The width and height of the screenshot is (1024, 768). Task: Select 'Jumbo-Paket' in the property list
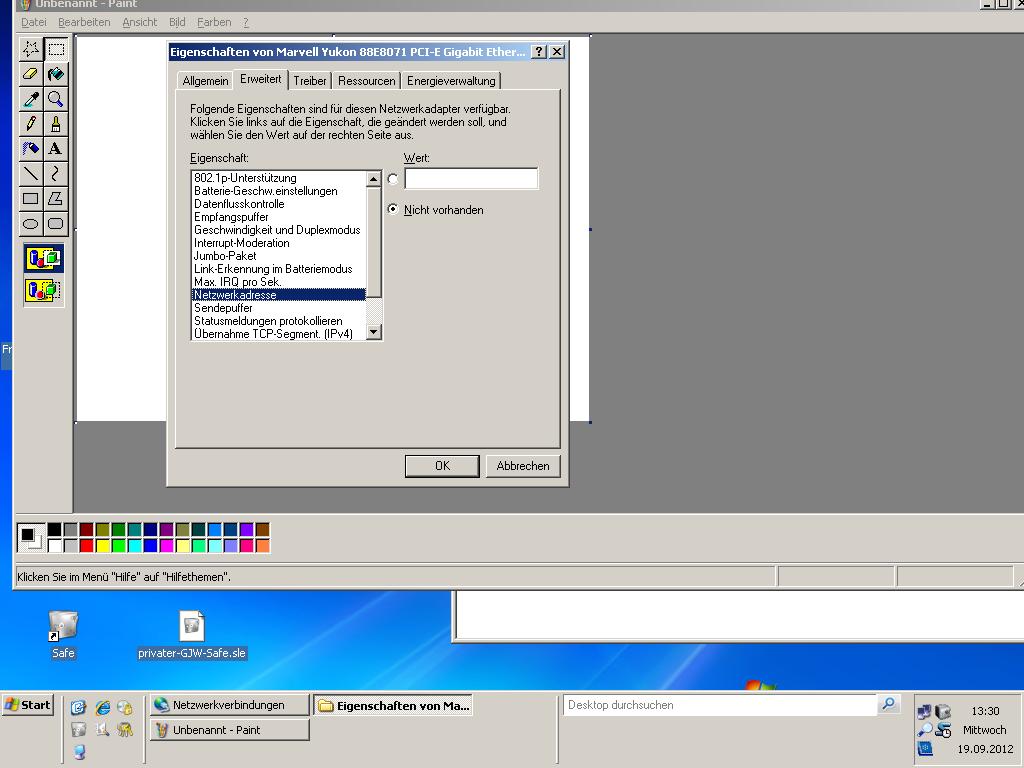[225, 256]
